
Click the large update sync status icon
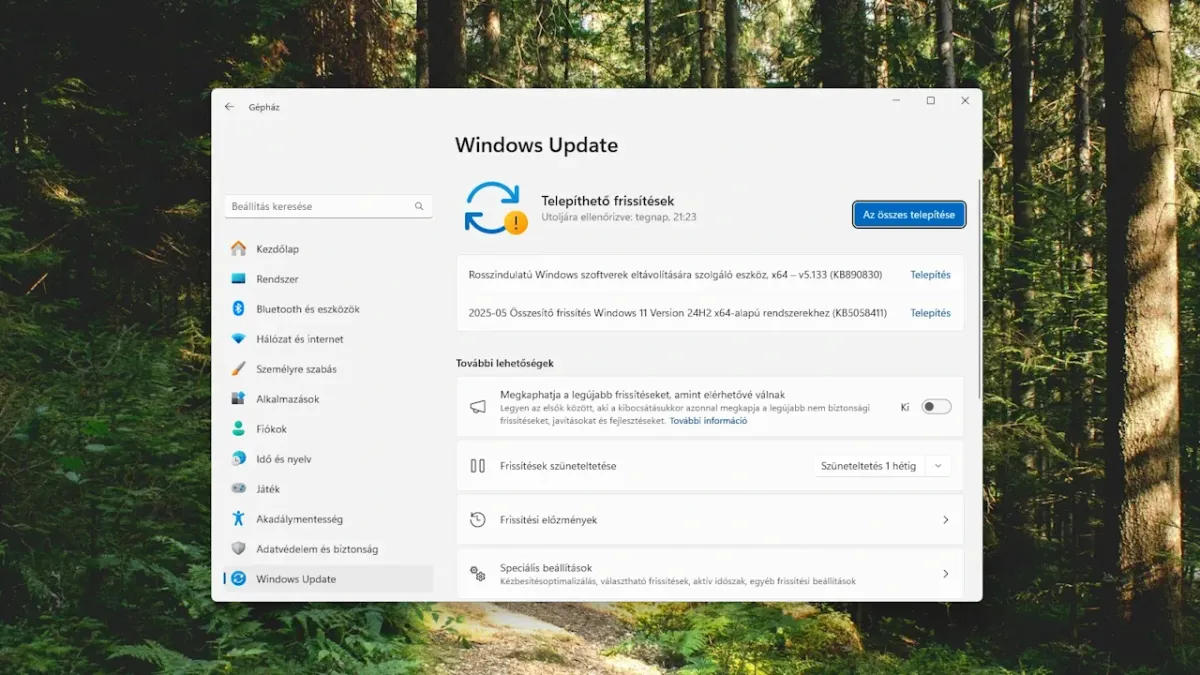click(495, 208)
